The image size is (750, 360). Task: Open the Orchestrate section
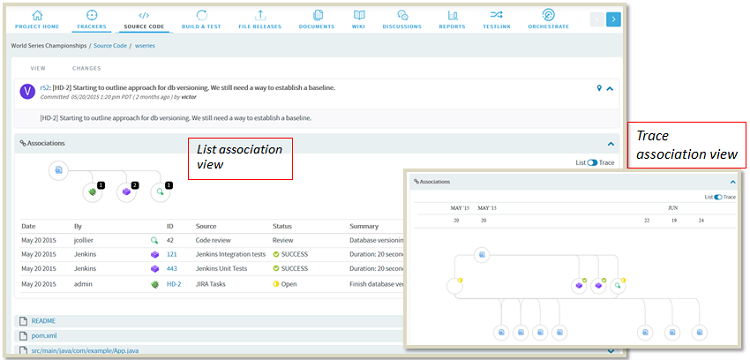click(548, 20)
